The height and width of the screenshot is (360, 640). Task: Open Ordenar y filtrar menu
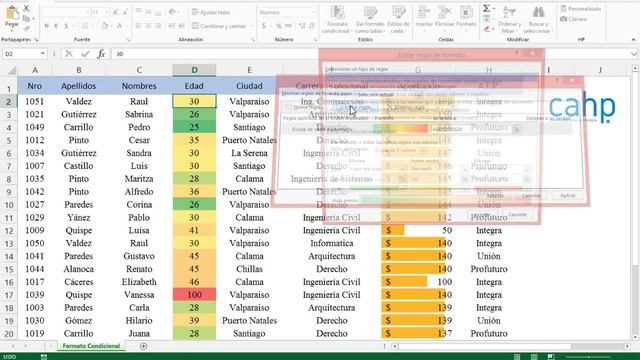[x=509, y=20]
